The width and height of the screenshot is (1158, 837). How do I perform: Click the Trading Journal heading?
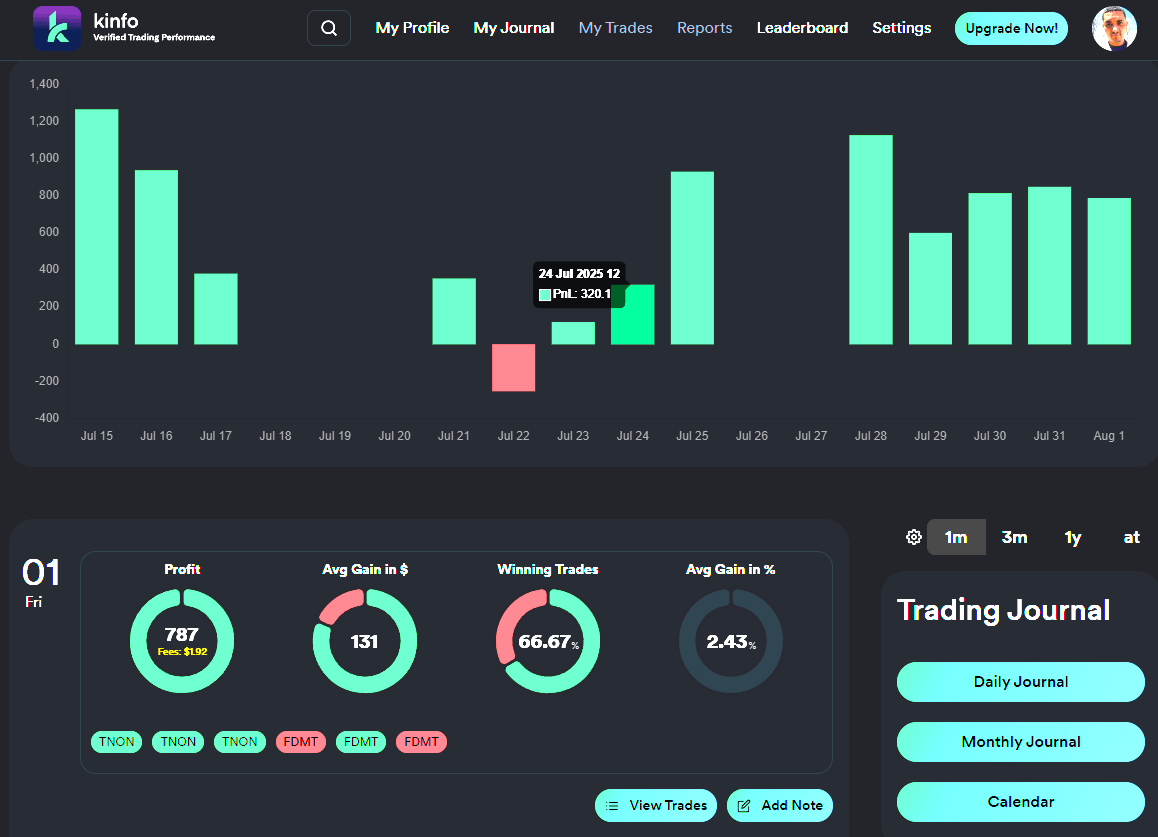pos(1003,610)
